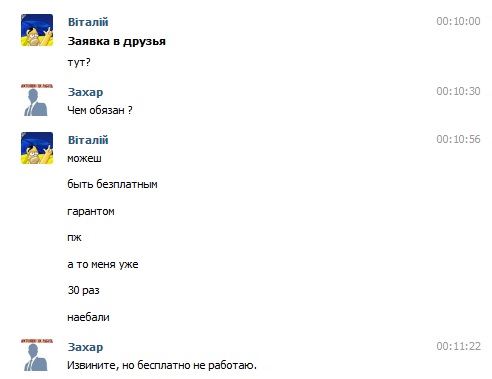Select the message 'Чем обязан ?'
Viewport: 492px width, 379px height.
[100, 110]
